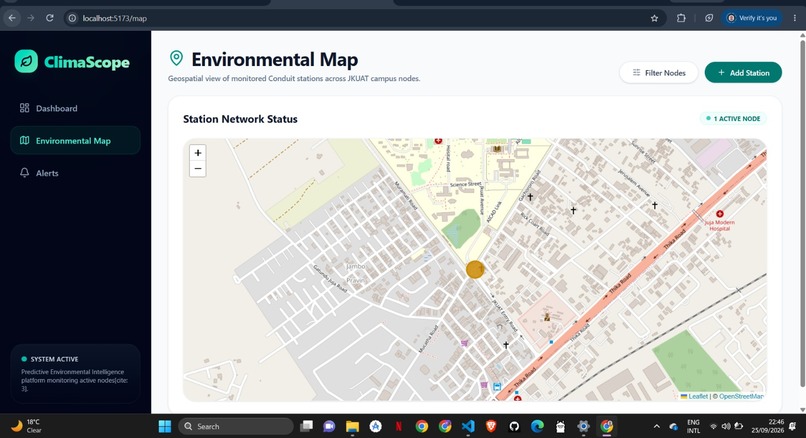Open Settings gear app in the taskbar
This screenshot has width=806, height=438.
(x=583, y=426)
